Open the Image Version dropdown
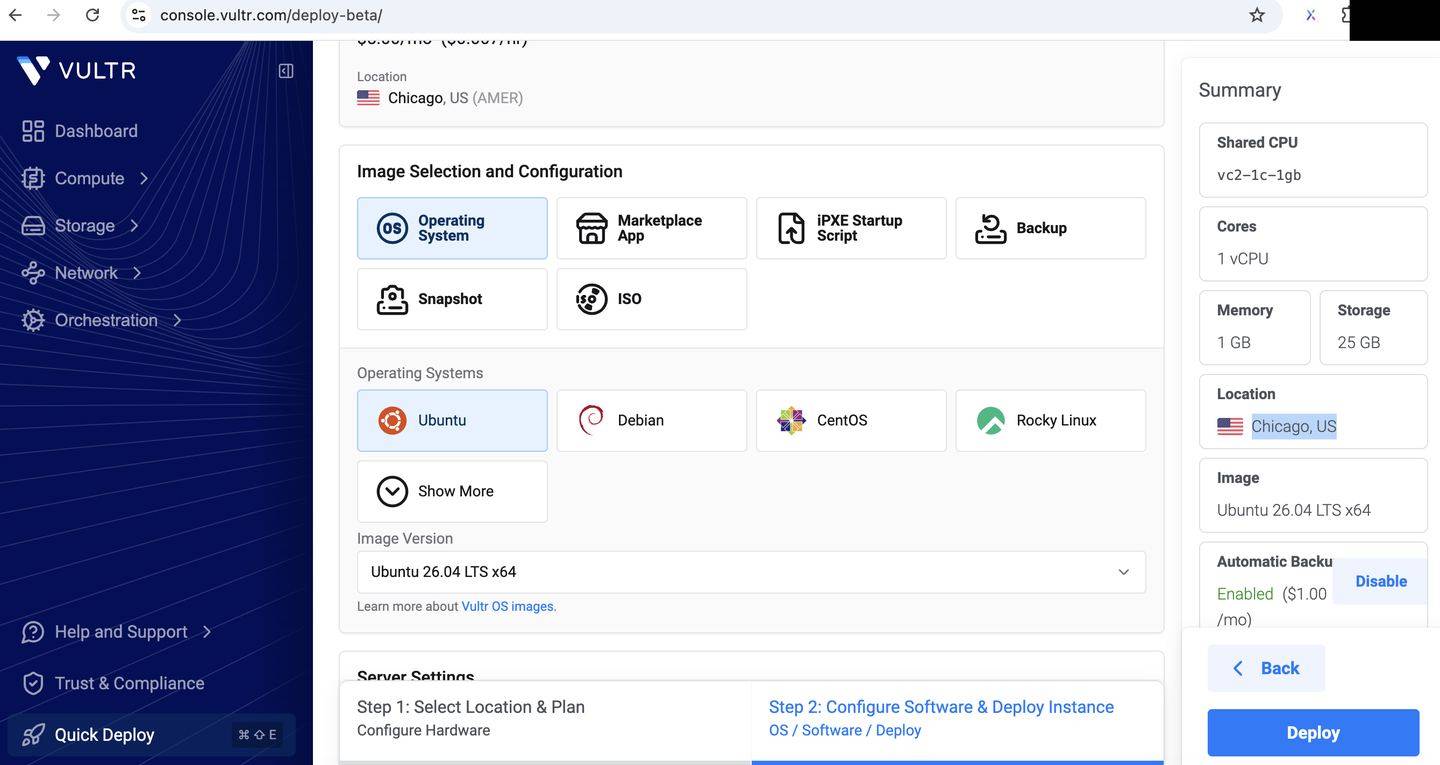 coord(751,572)
